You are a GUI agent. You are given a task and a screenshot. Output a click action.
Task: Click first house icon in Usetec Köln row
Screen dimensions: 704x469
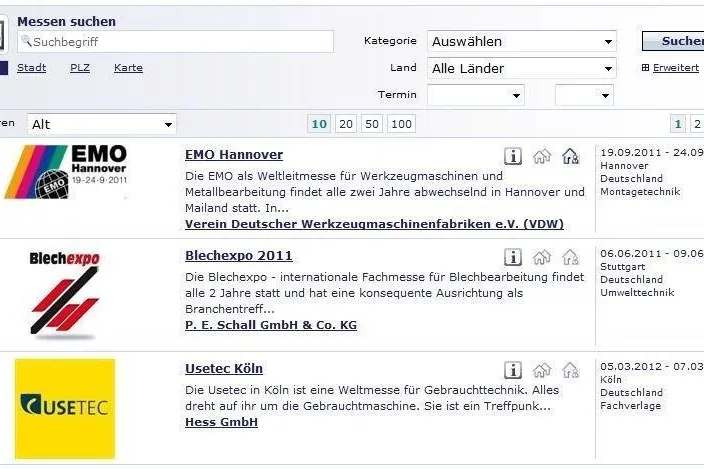[542, 370]
